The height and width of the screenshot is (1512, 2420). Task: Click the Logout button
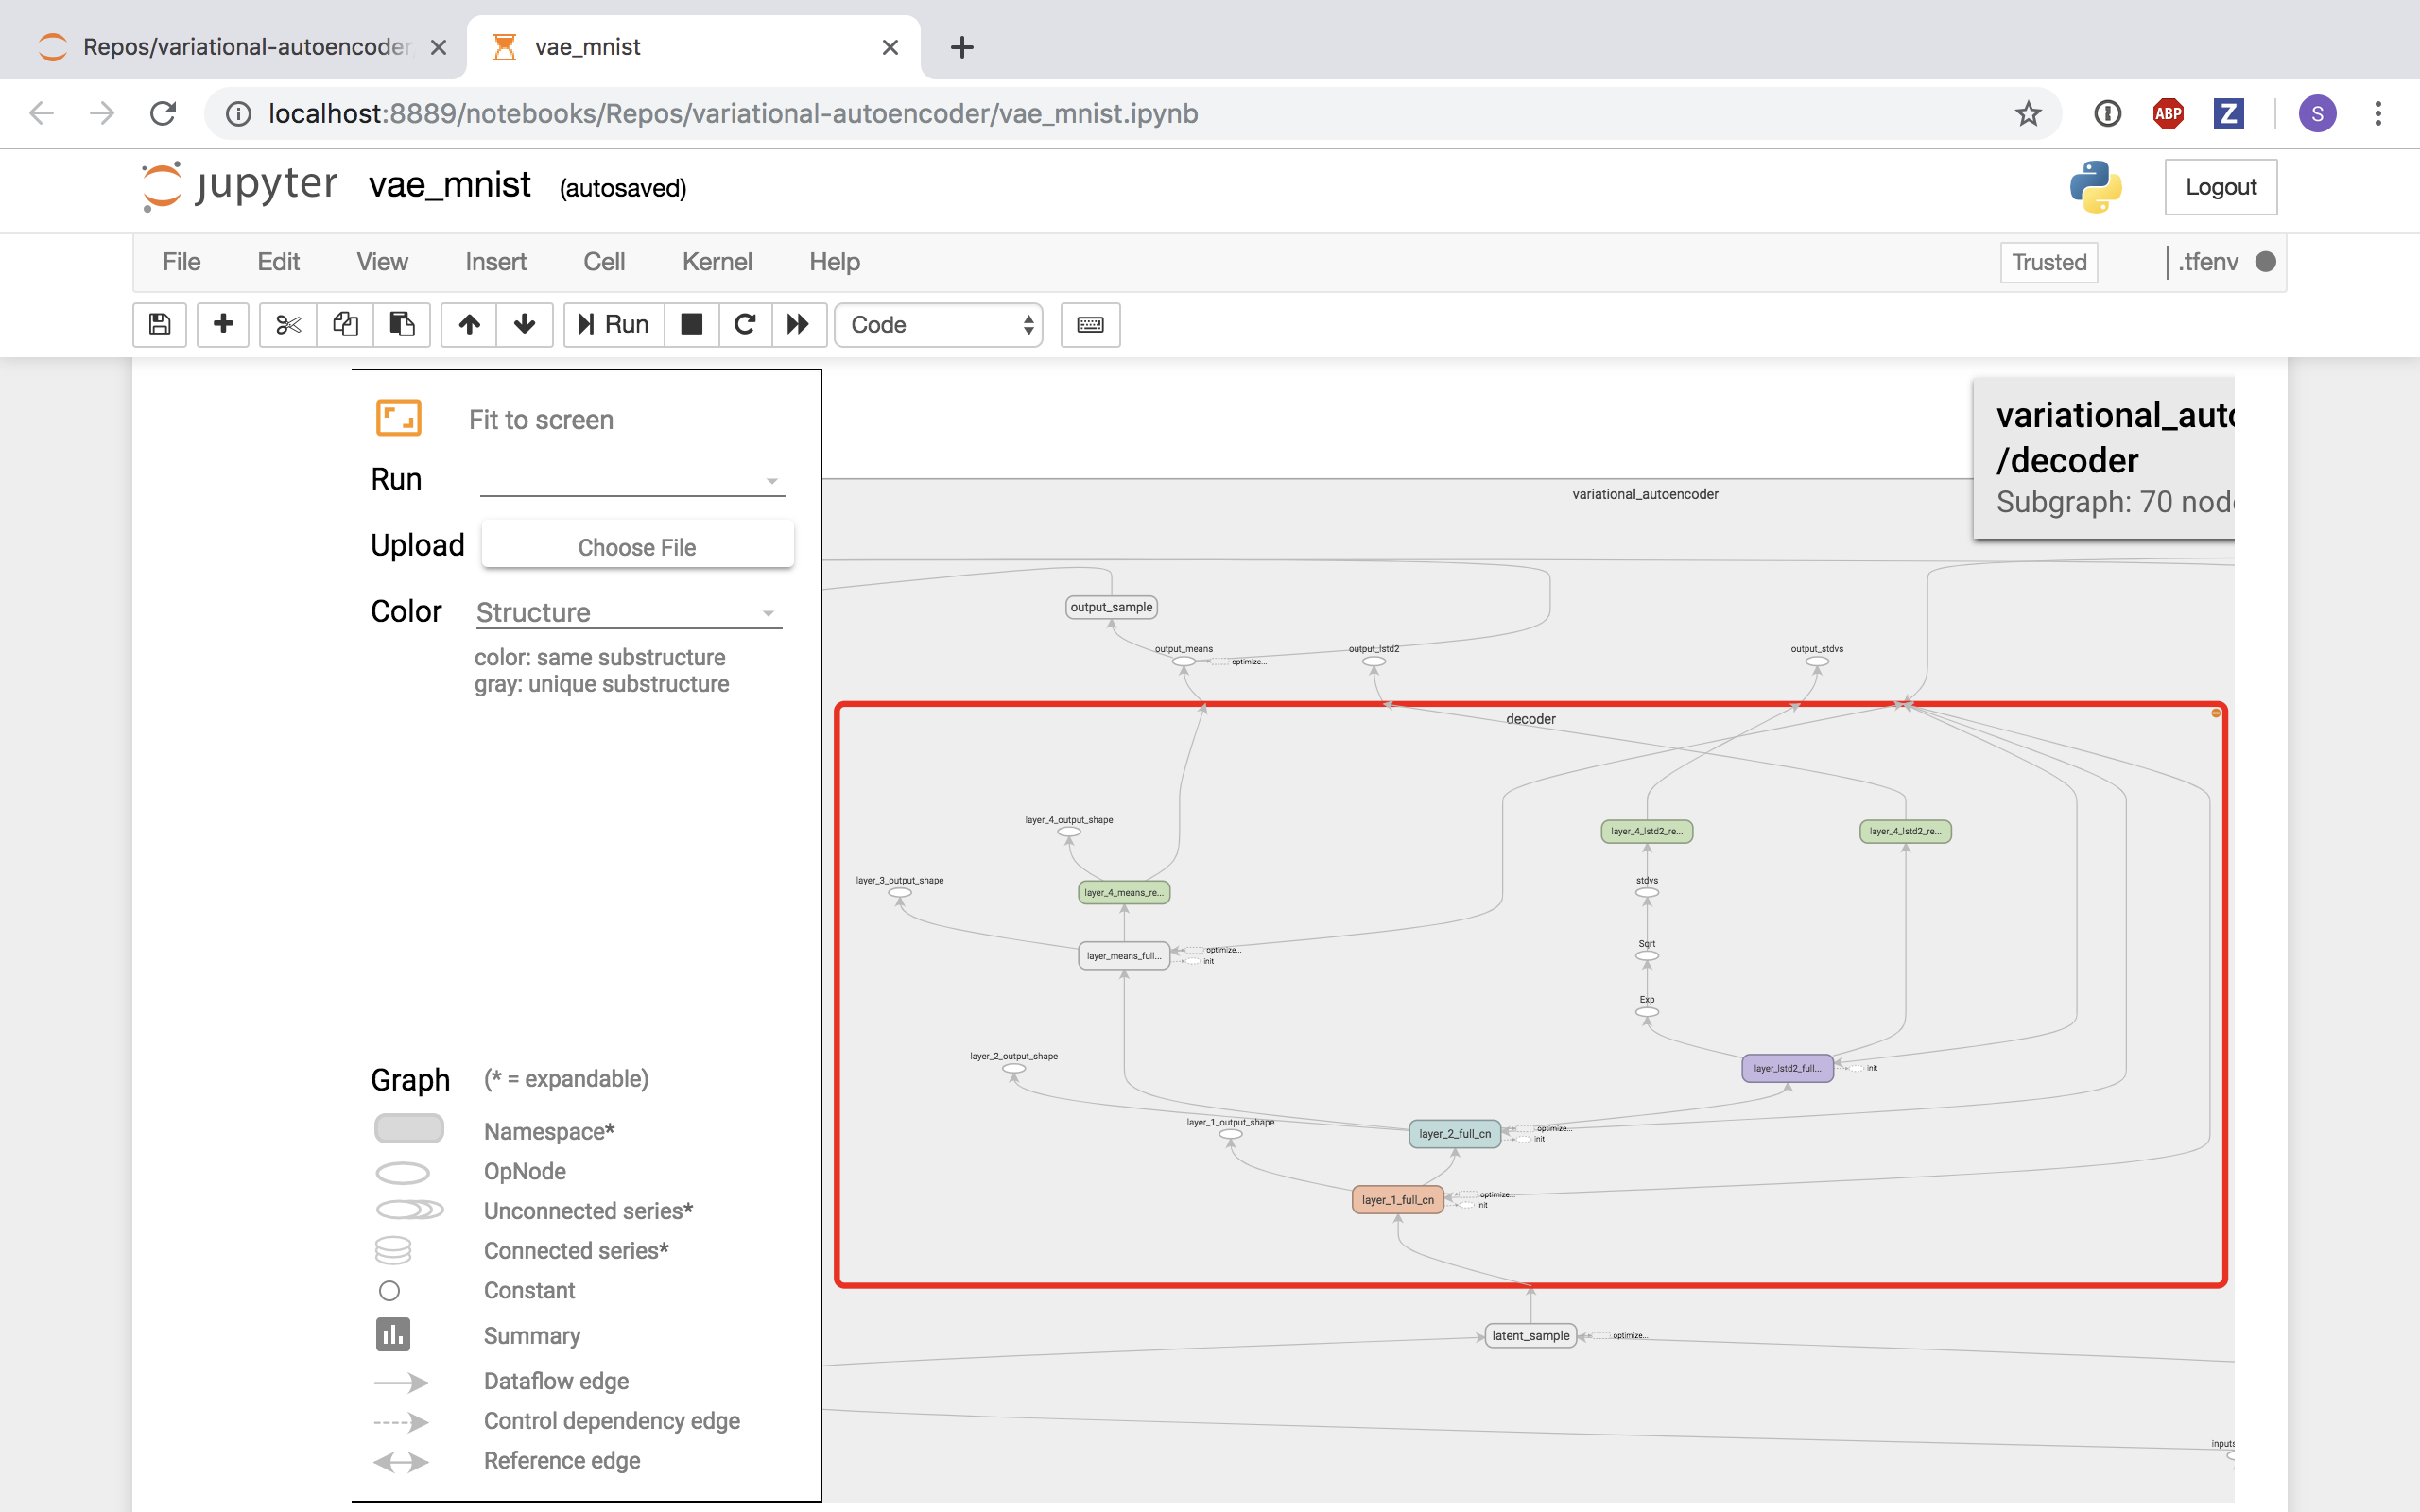point(2220,187)
